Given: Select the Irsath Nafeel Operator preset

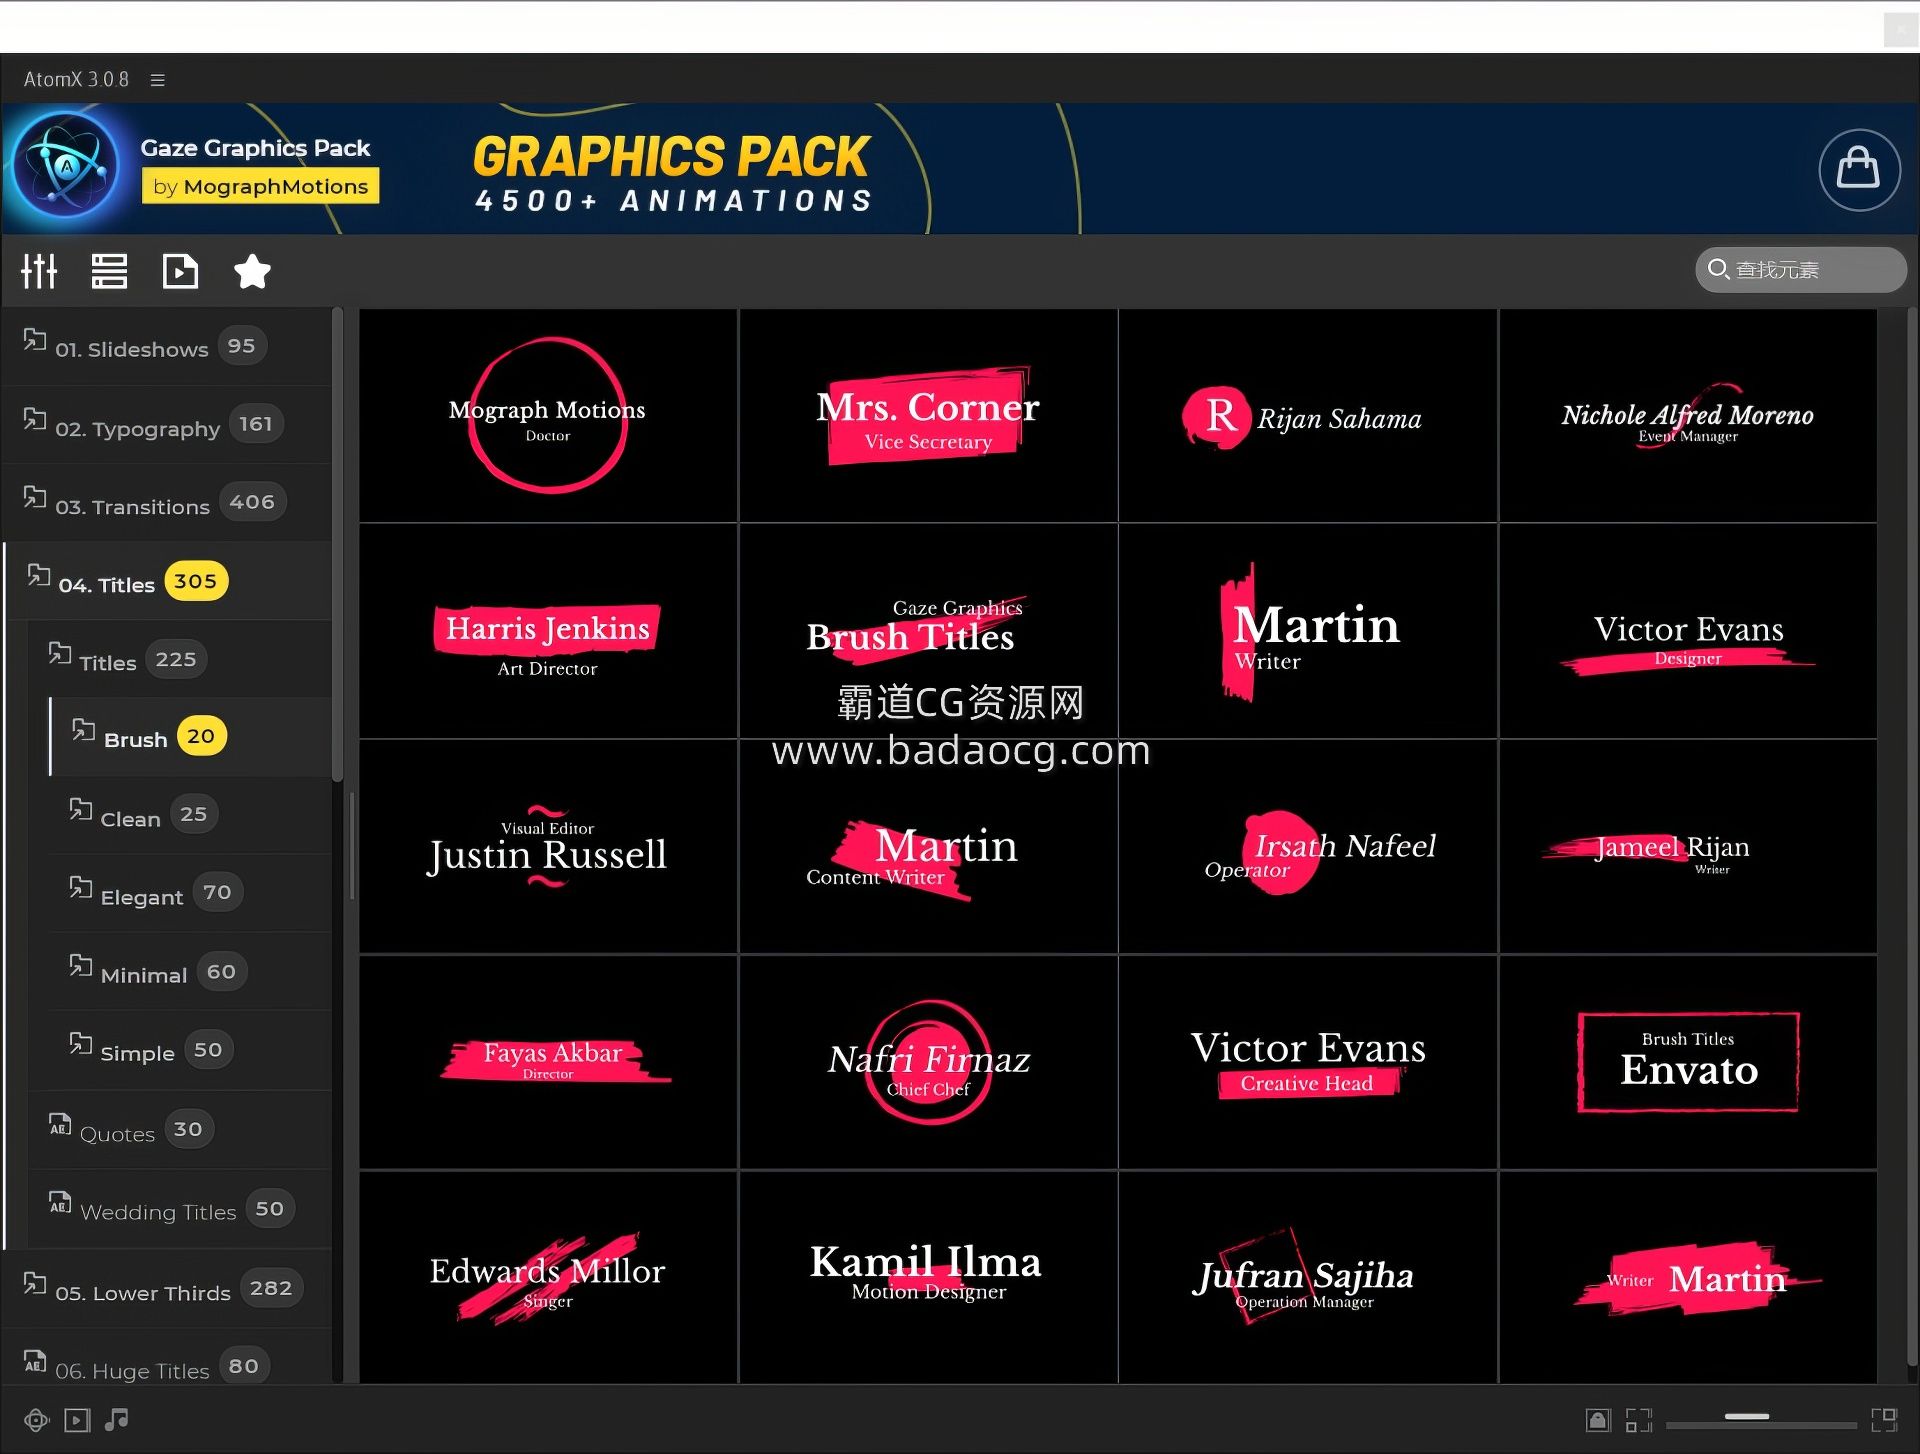Looking at the screenshot, I should pos(1308,847).
